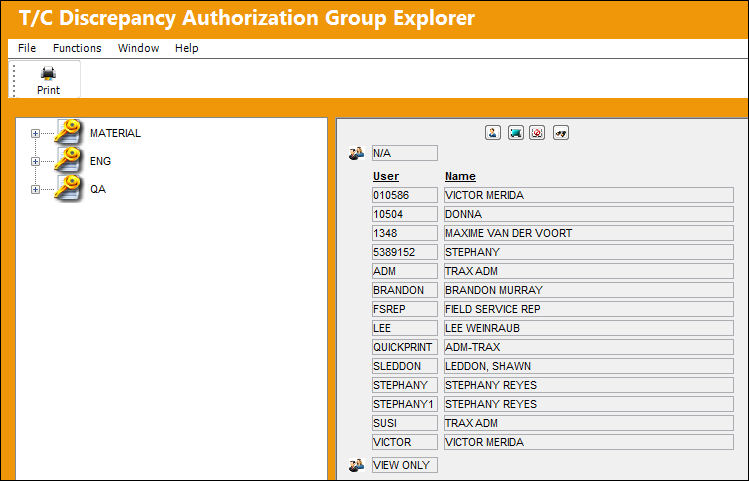The width and height of the screenshot is (749, 481).
Task: Click the user person icon button
Action: click(492, 133)
